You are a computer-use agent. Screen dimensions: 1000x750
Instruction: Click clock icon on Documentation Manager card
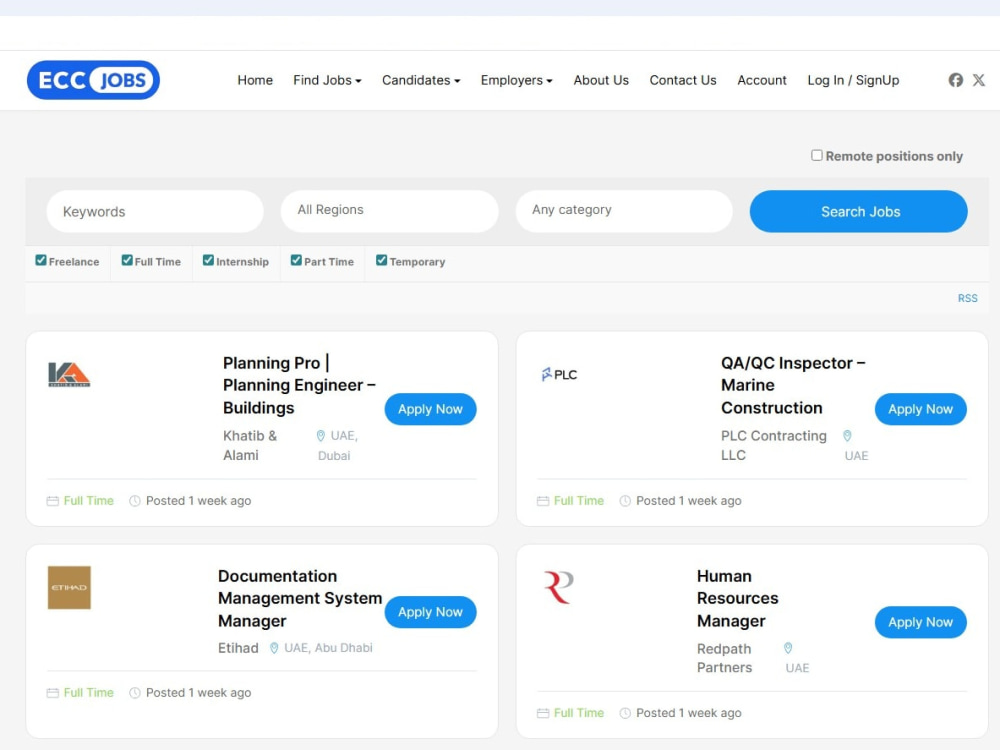(135, 693)
